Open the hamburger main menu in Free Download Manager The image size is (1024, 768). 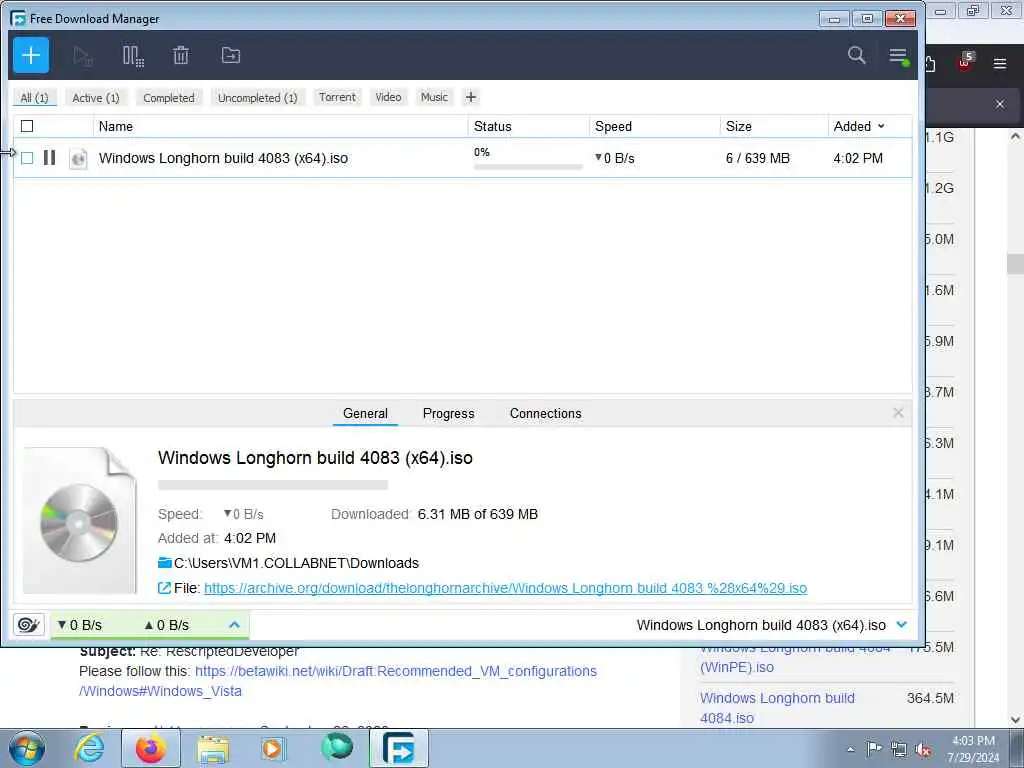pos(899,56)
